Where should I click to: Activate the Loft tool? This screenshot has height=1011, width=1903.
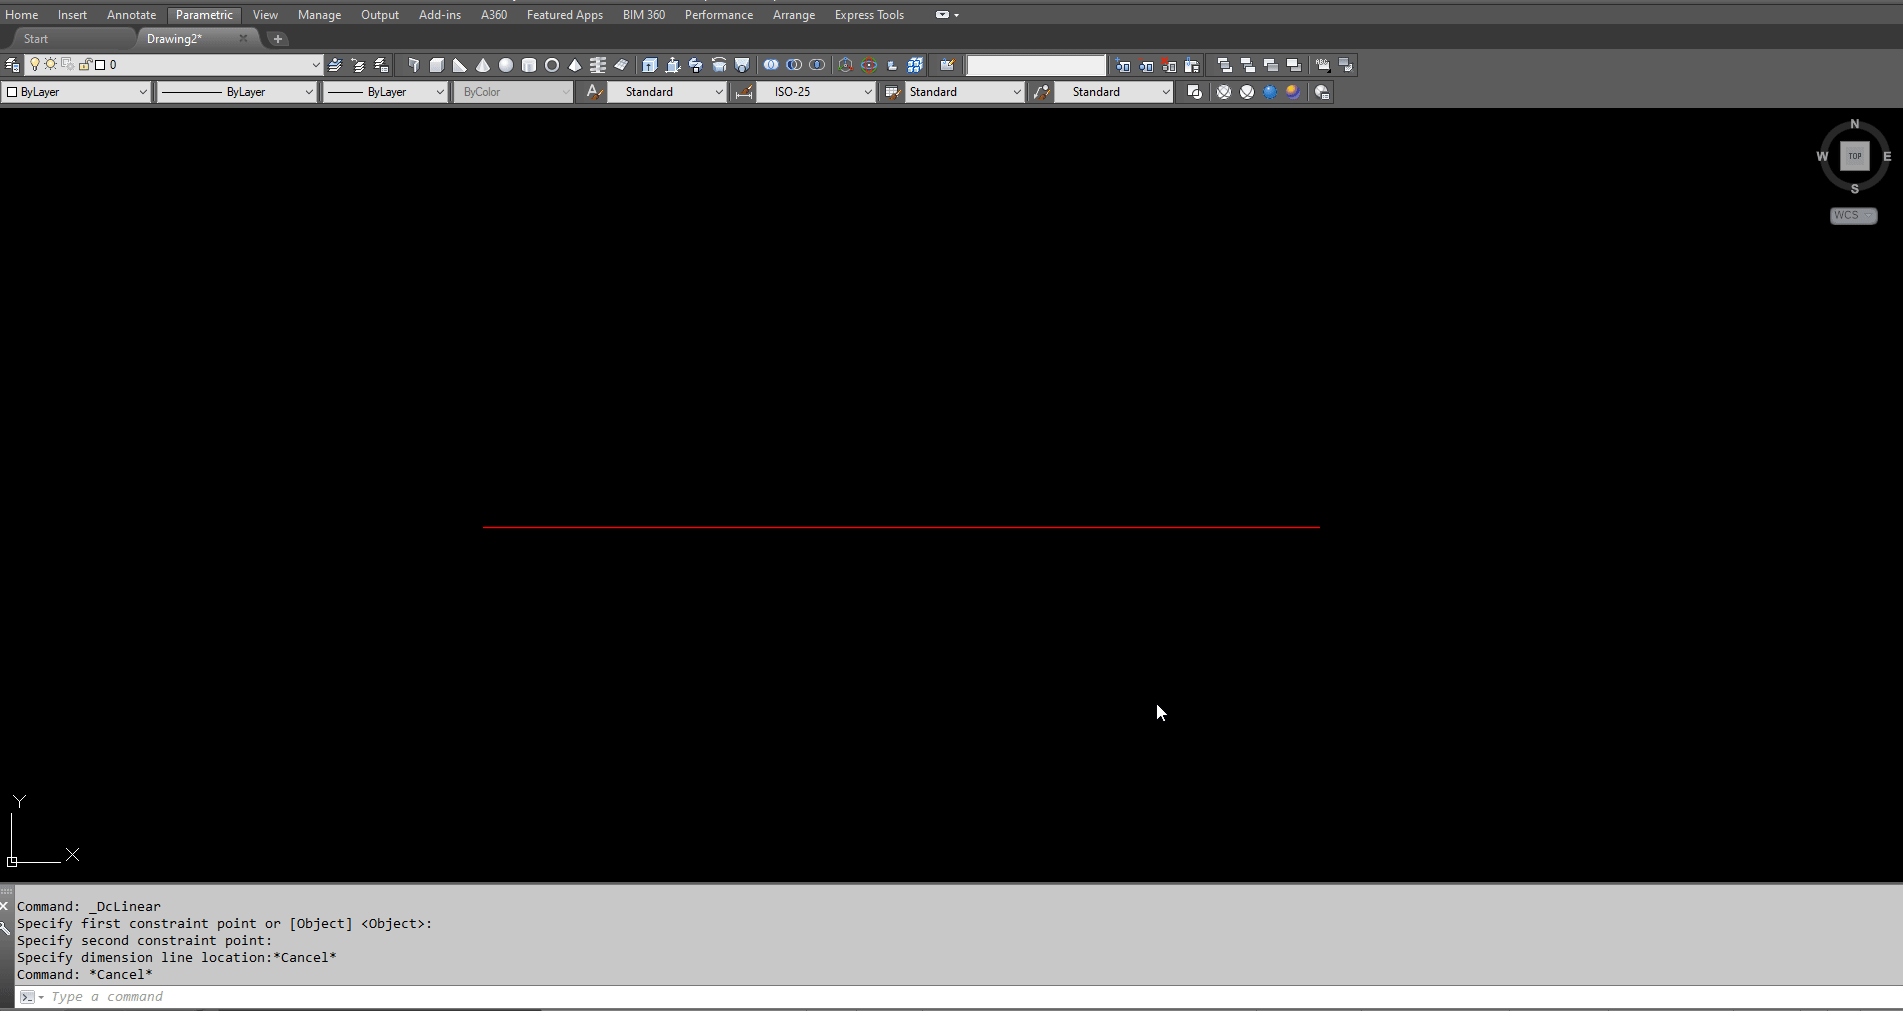pyautogui.click(x=742, y=65)
